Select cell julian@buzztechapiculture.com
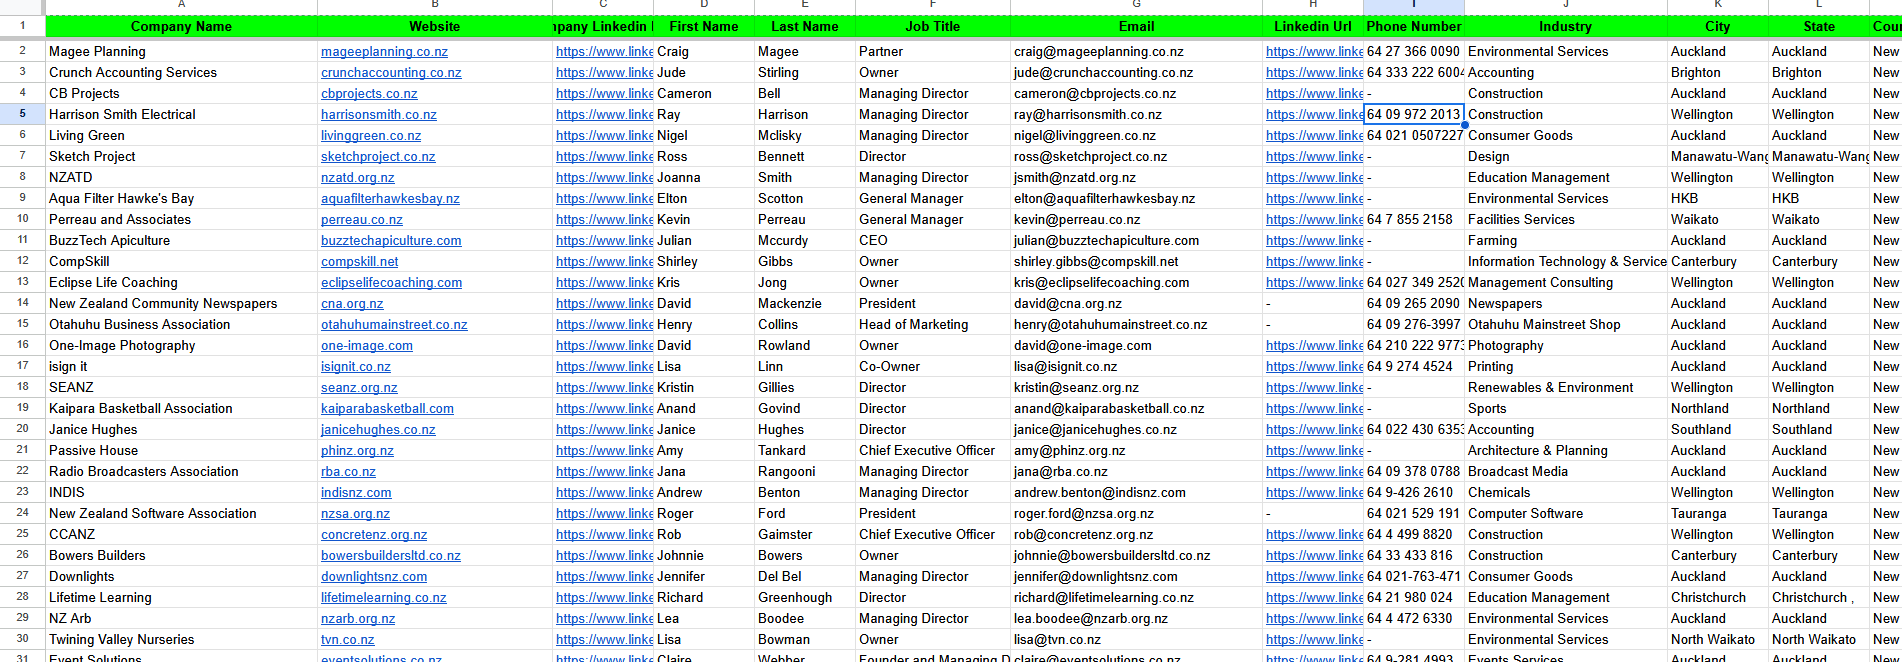Screen dimensions: 1902x662 click(x=1137, y=241)
